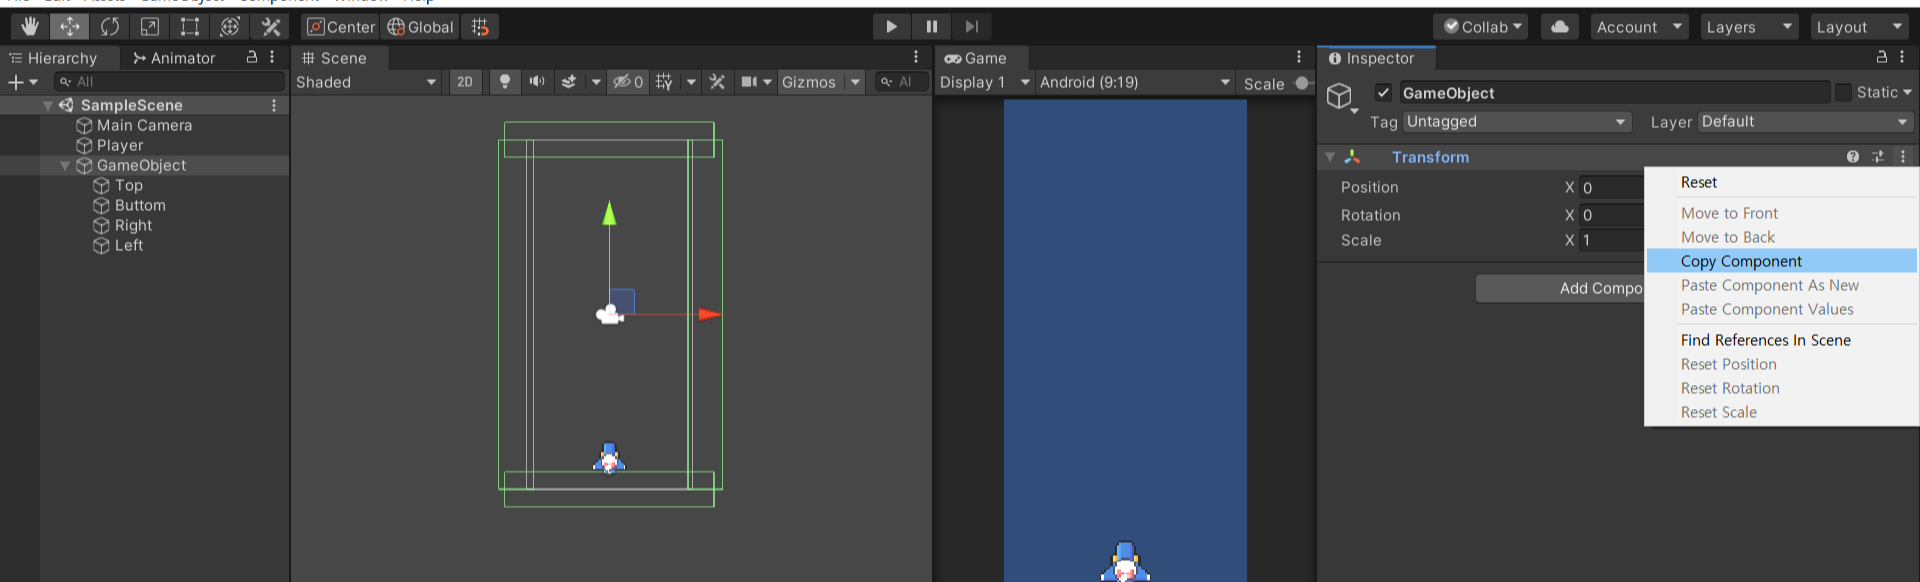Toggle scene grid visibility
The image size is (1920, 582).
click(x=664, y=82)
